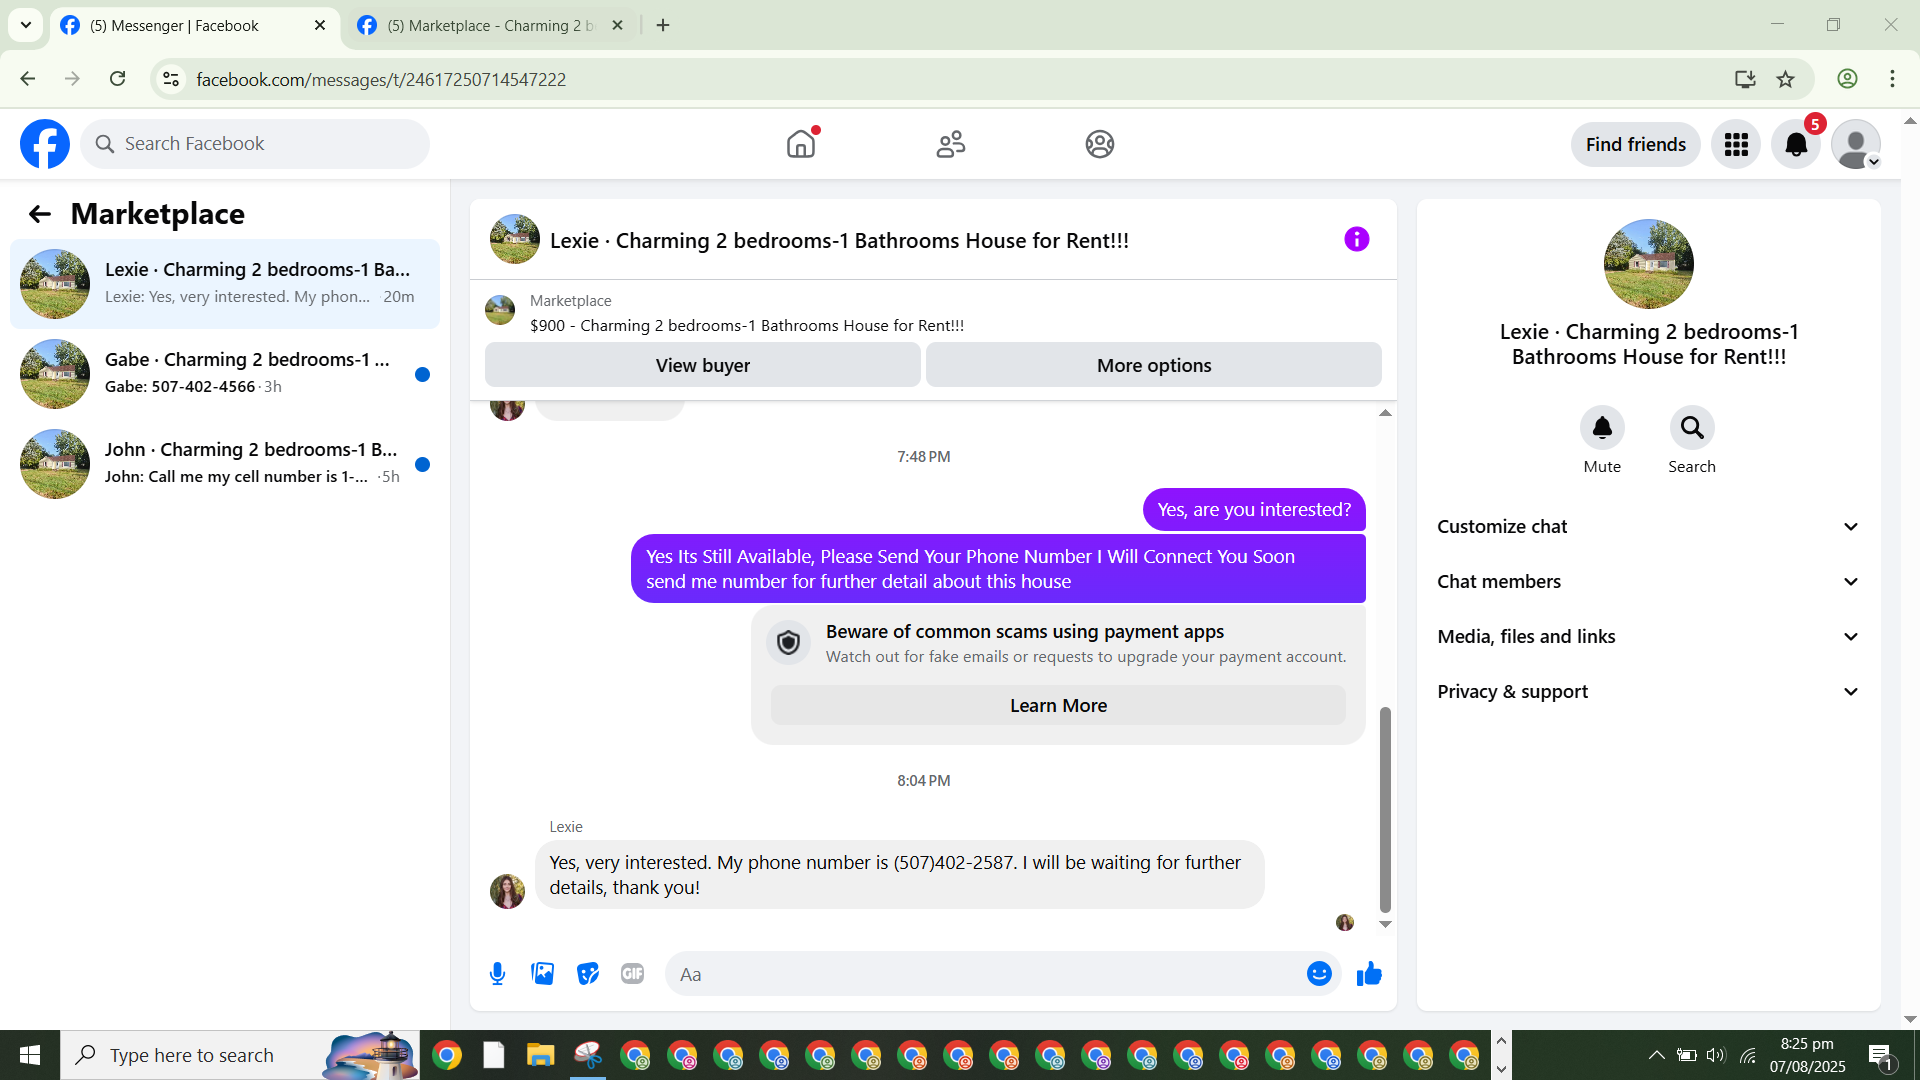The height and width of the screenshot is (1080, 1920).
Task: Open the Windows notification center
Action: coord(1880,1056)
